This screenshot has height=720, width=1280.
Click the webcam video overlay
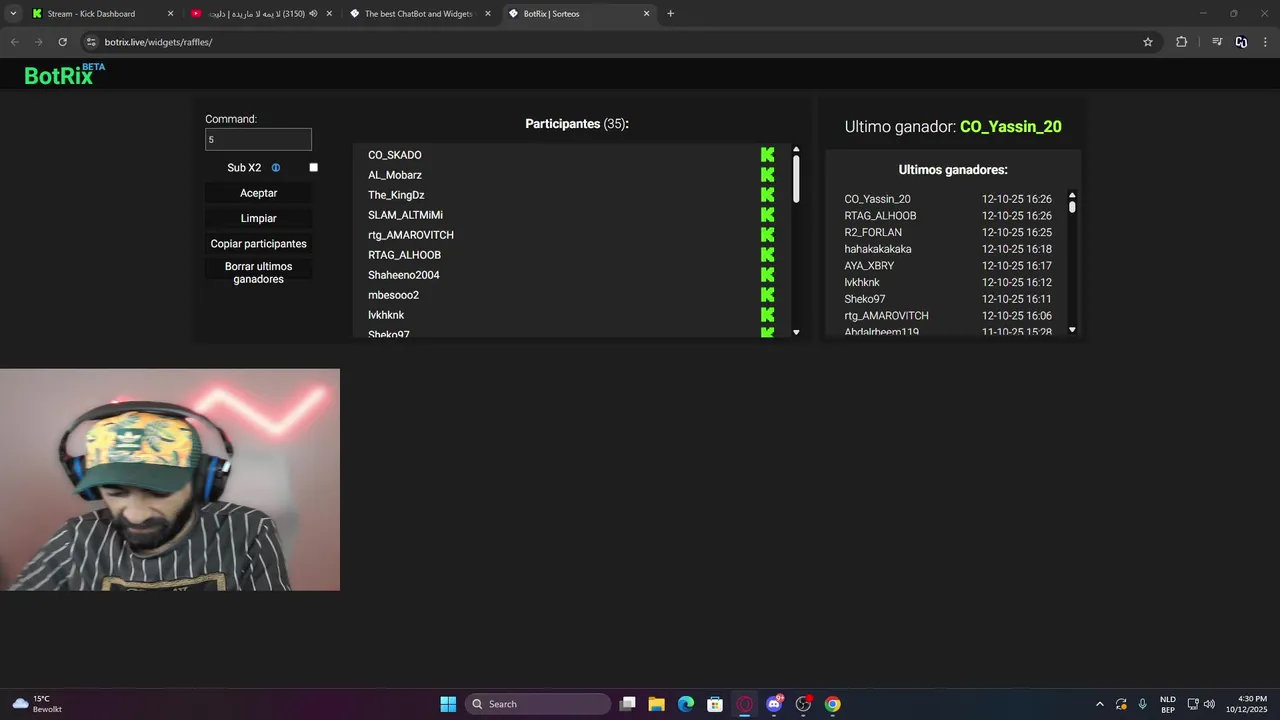coord(170,480)
